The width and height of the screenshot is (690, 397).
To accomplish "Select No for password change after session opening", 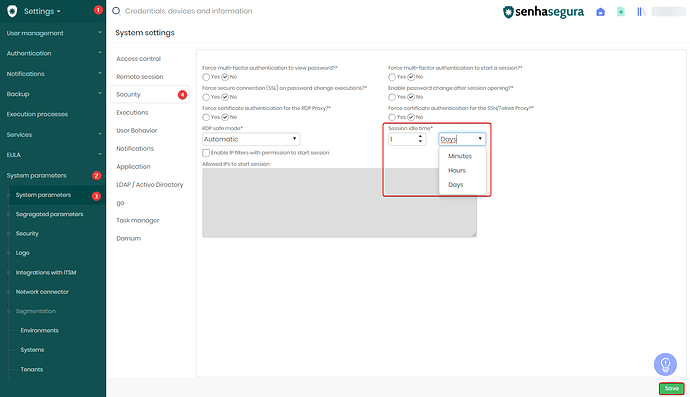I will pos(411,97).
